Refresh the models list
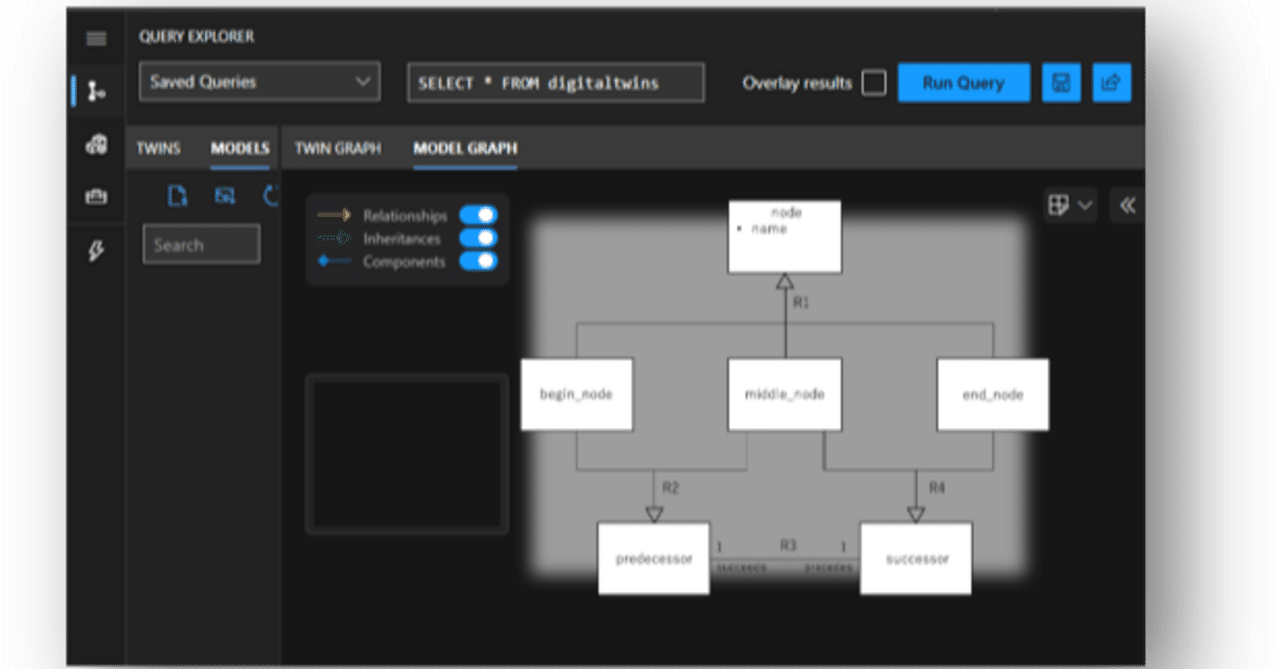 point(270,196)
